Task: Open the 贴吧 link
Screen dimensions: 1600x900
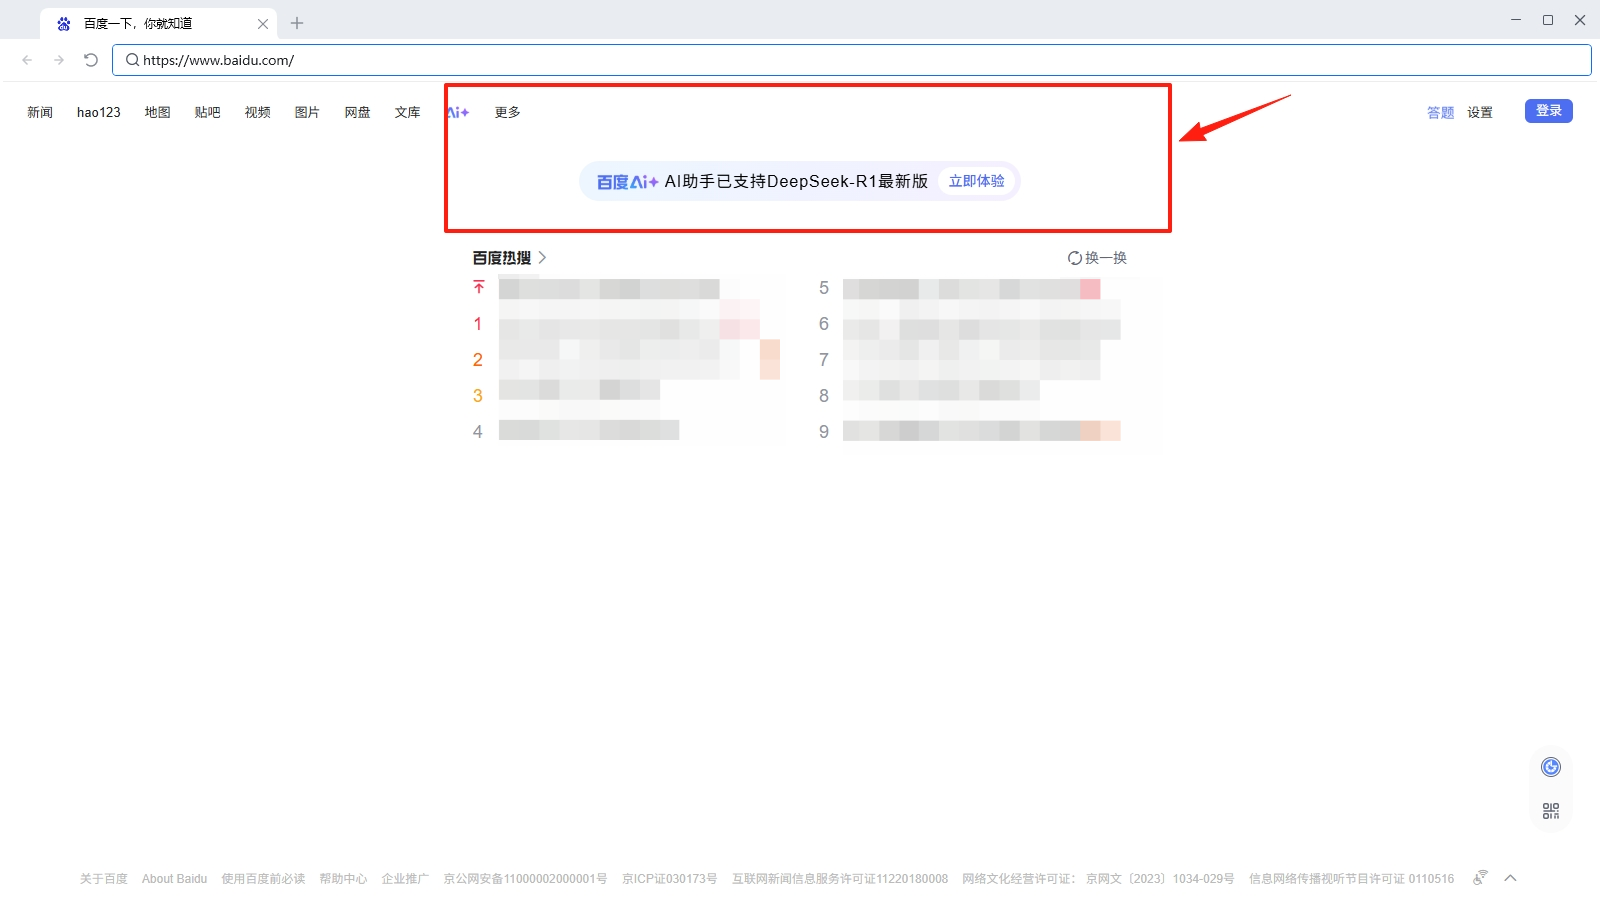Action: 208,112
